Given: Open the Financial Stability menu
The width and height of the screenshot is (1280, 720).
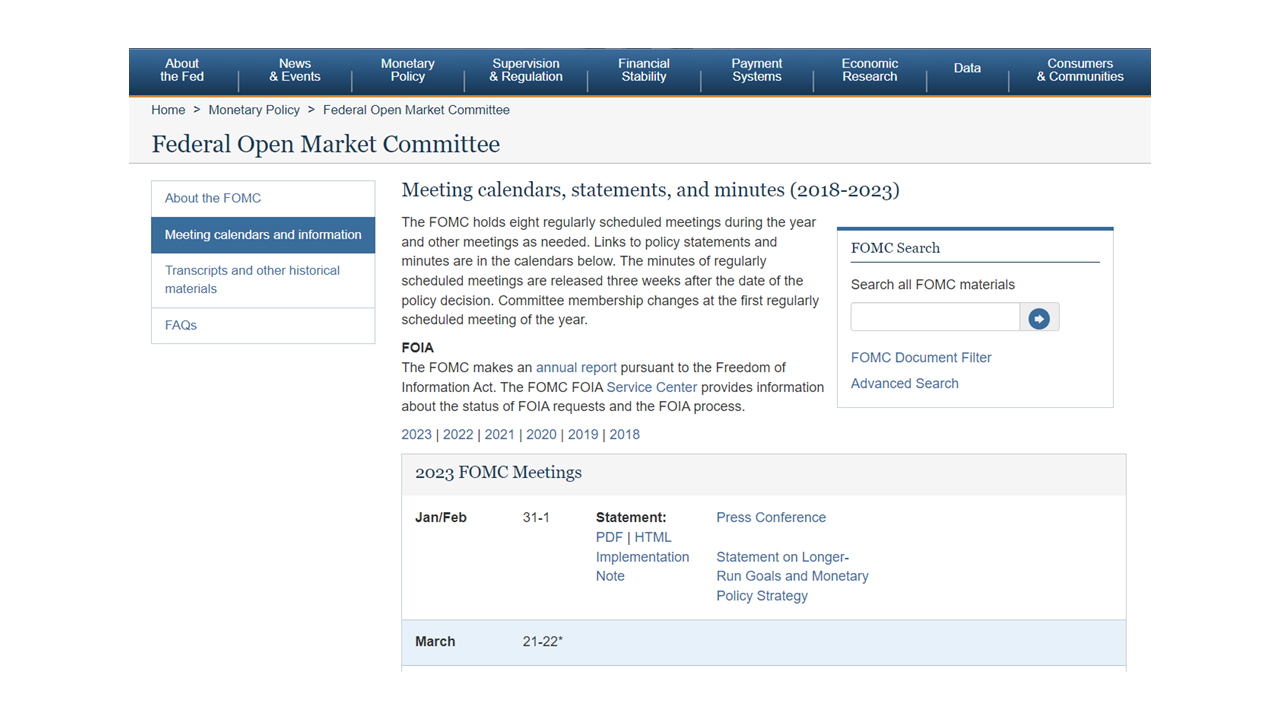Looking at the screenshot, I should (x=644, y=70).
